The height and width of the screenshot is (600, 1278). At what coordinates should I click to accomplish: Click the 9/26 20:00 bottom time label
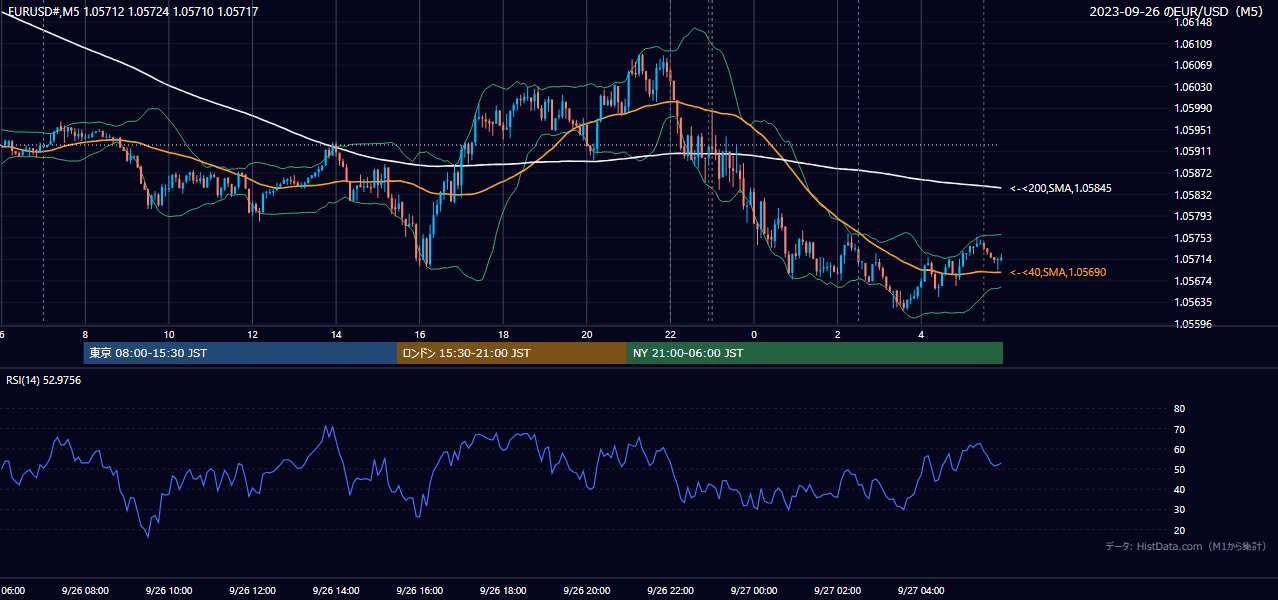pyautogui.click(x=586, y=590)
